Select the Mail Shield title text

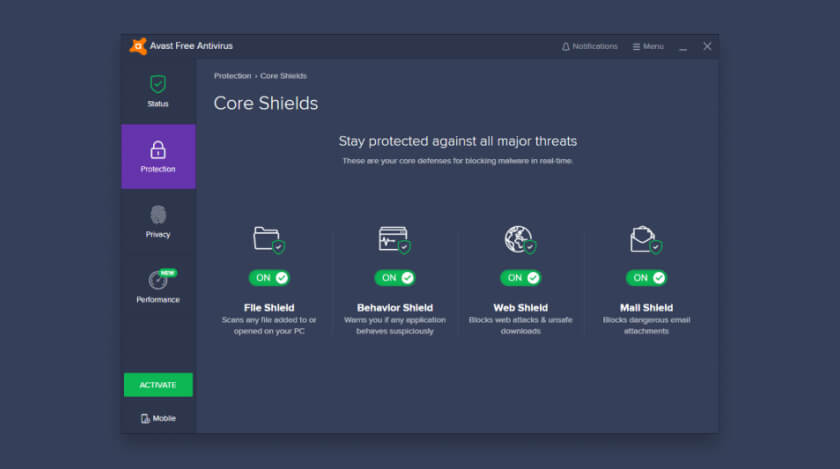[646, 308]
